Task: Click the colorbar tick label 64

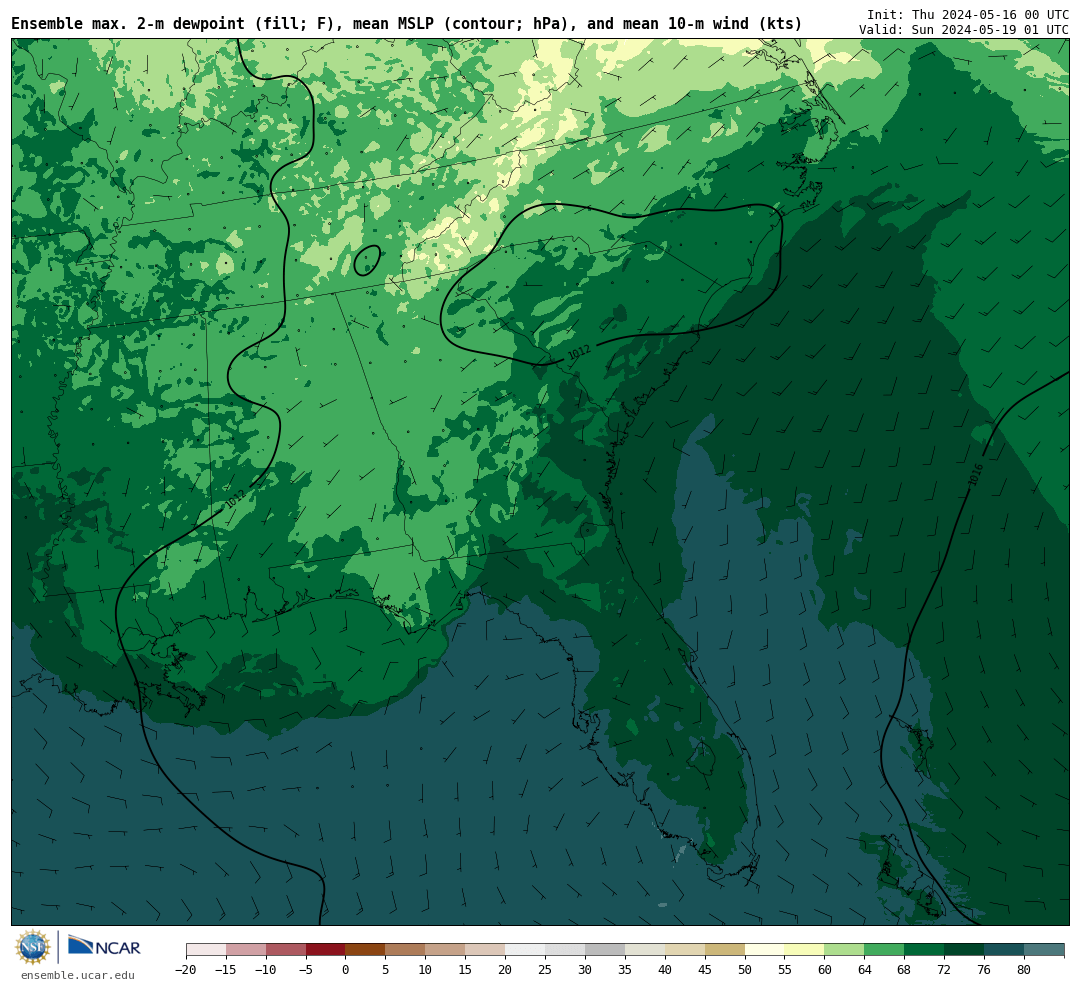Action: click(x=865, y=969)
